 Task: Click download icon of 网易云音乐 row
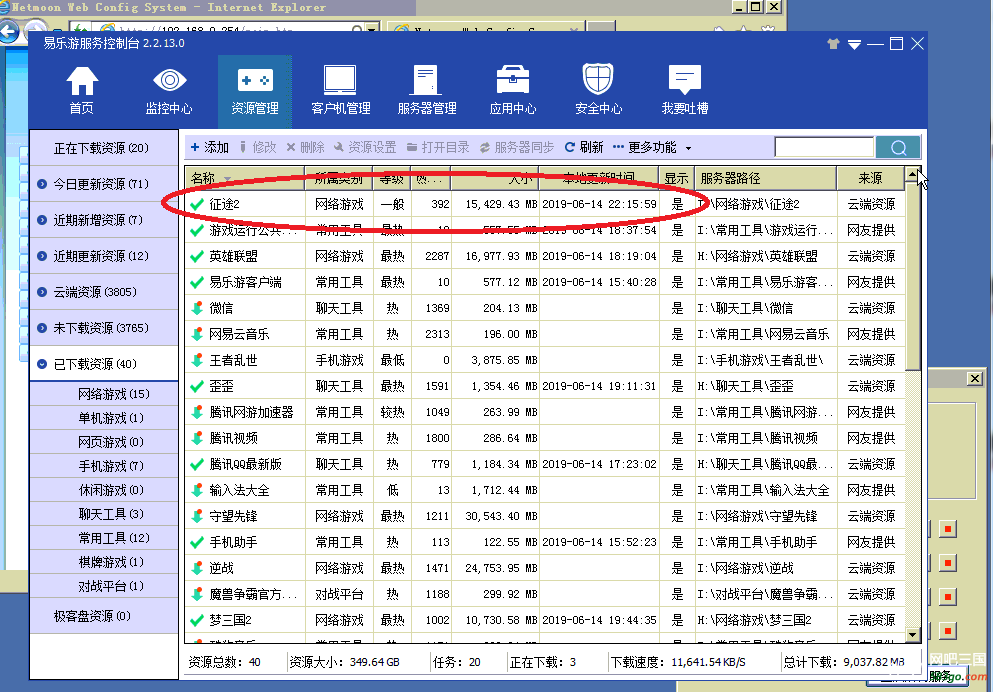(197, 334)
